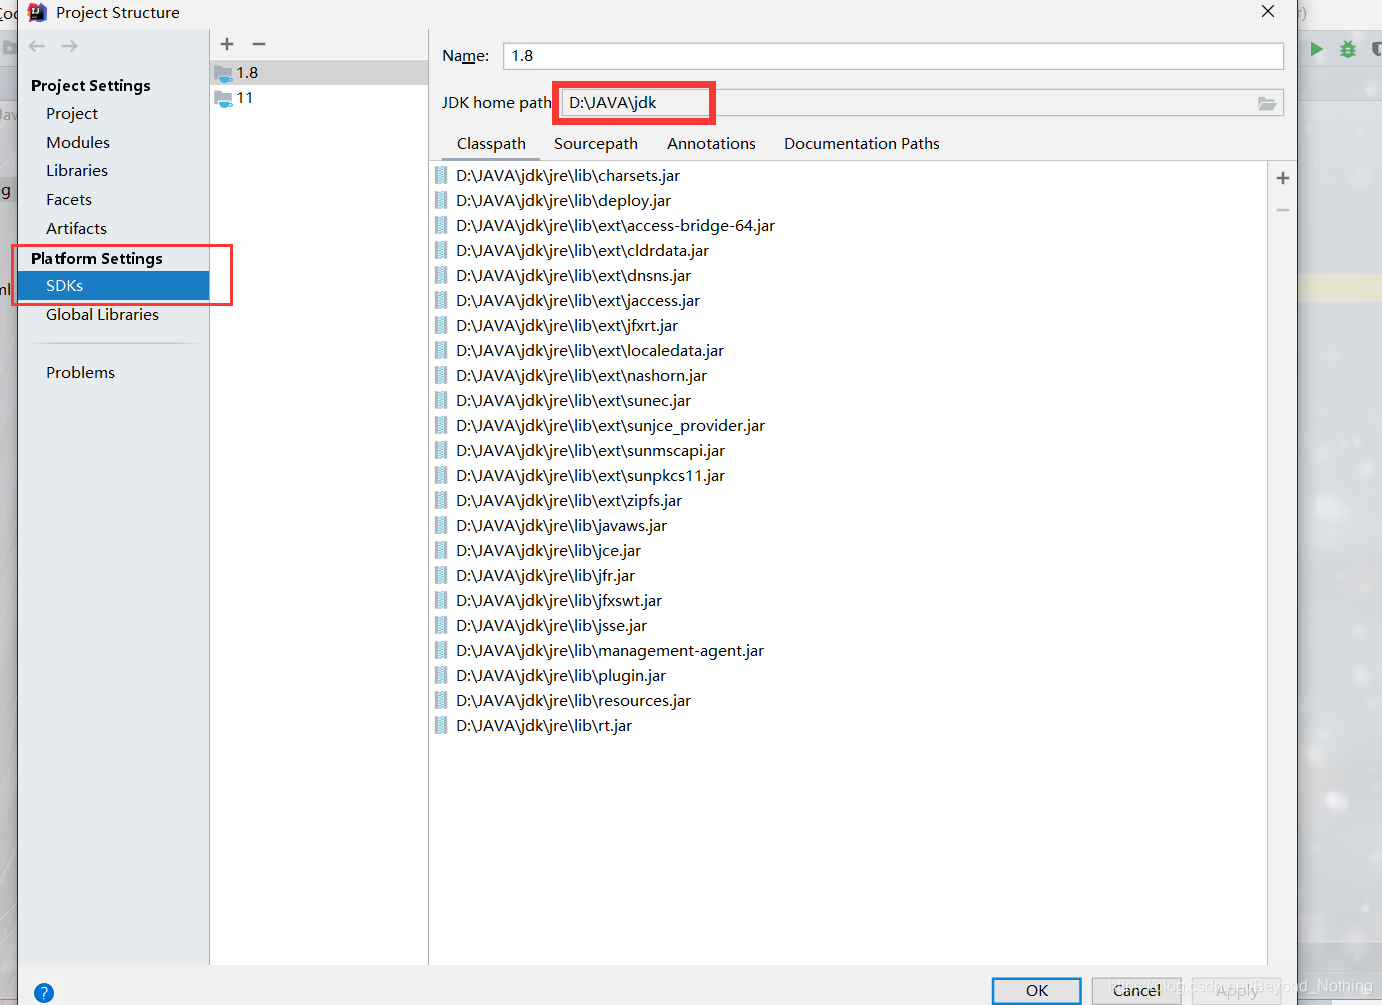1382x1005 pixels.
Task: Select the 1.8 SDK entry
Action: (x=319, y=72)
